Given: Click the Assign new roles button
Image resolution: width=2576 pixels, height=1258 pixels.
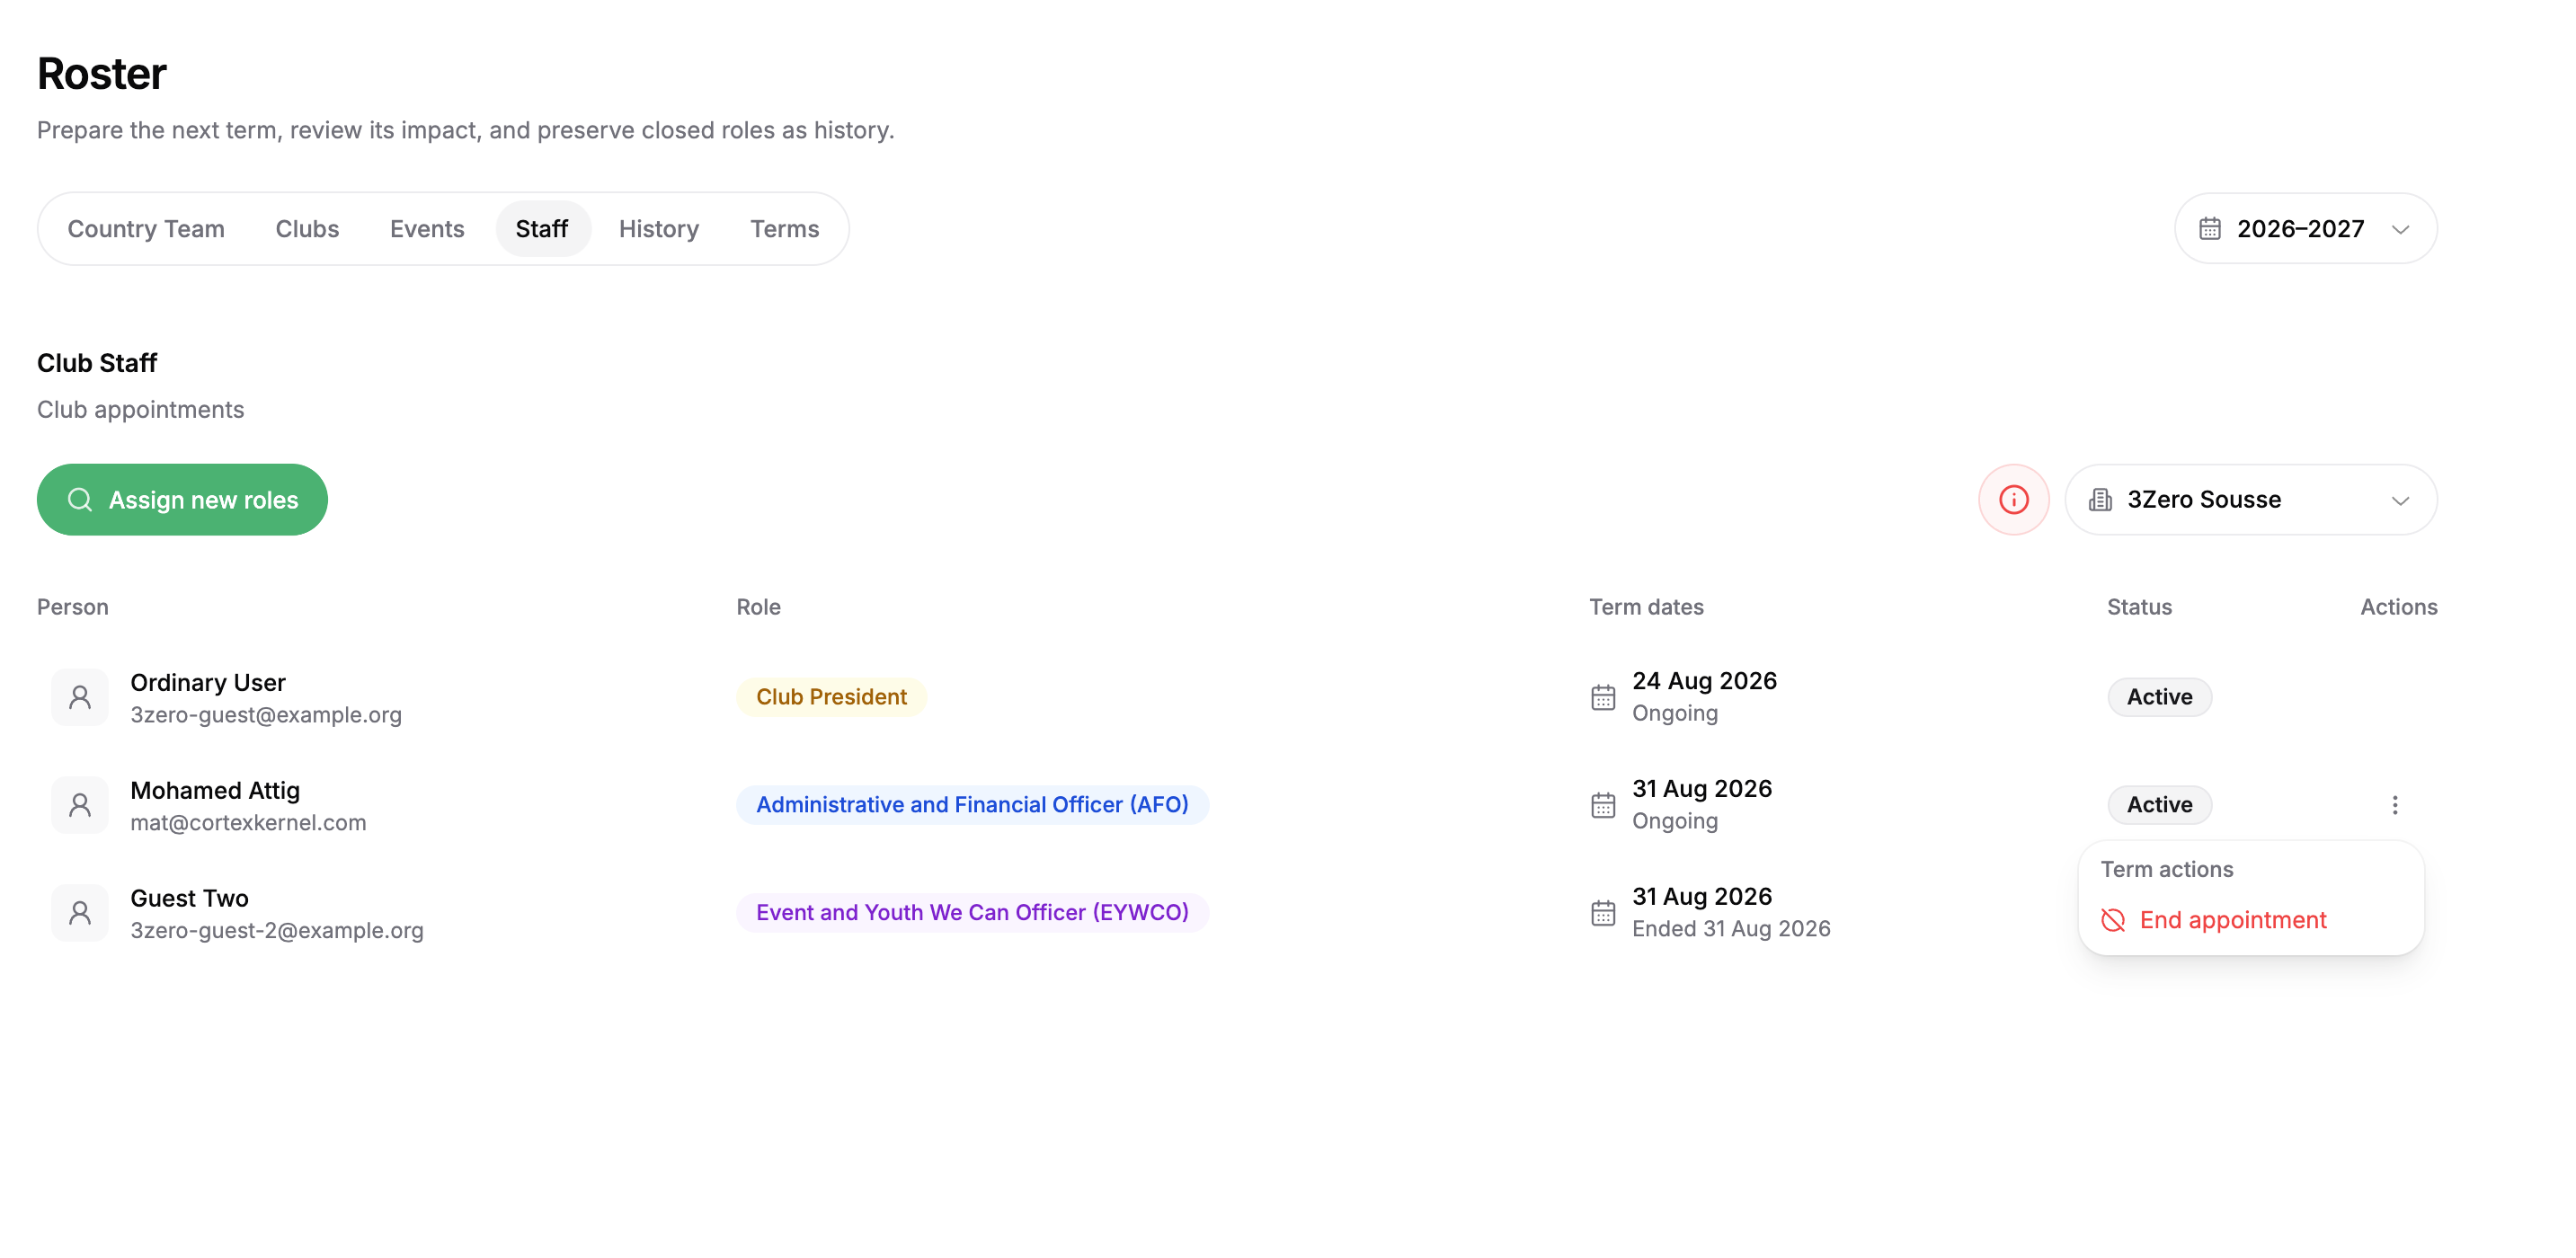Looking at the screenshot, I should [182, 500].
